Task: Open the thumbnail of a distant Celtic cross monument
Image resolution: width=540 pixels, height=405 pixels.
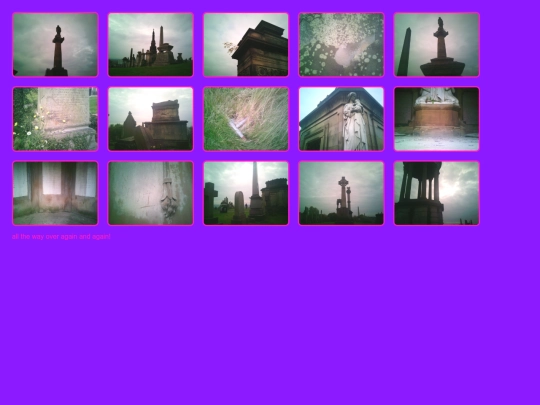Action: (x=341, y=194)
